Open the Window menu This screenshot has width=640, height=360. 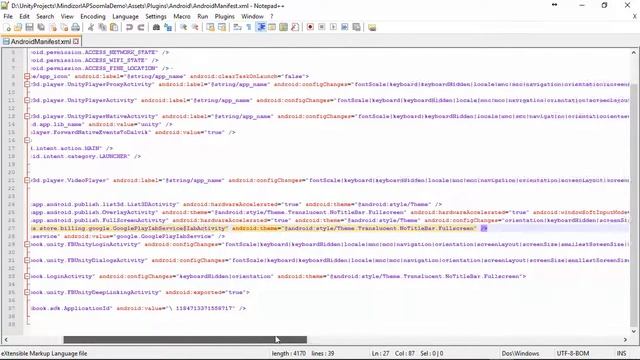(x=252, y=16)
